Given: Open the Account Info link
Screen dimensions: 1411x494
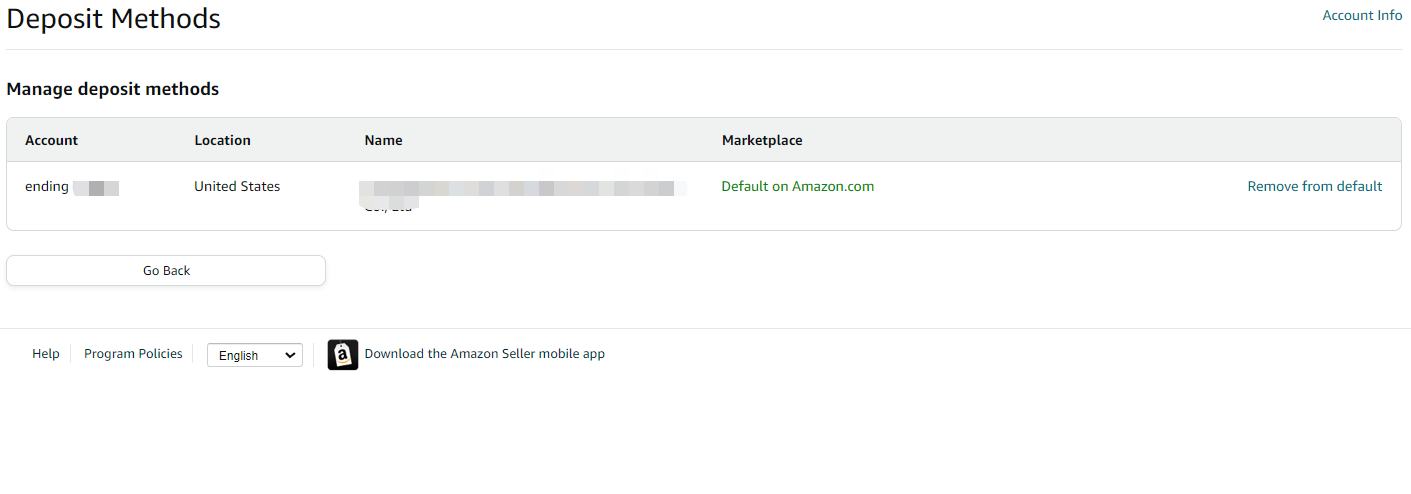Looking at the screenshot, I should pos(1362,15).
